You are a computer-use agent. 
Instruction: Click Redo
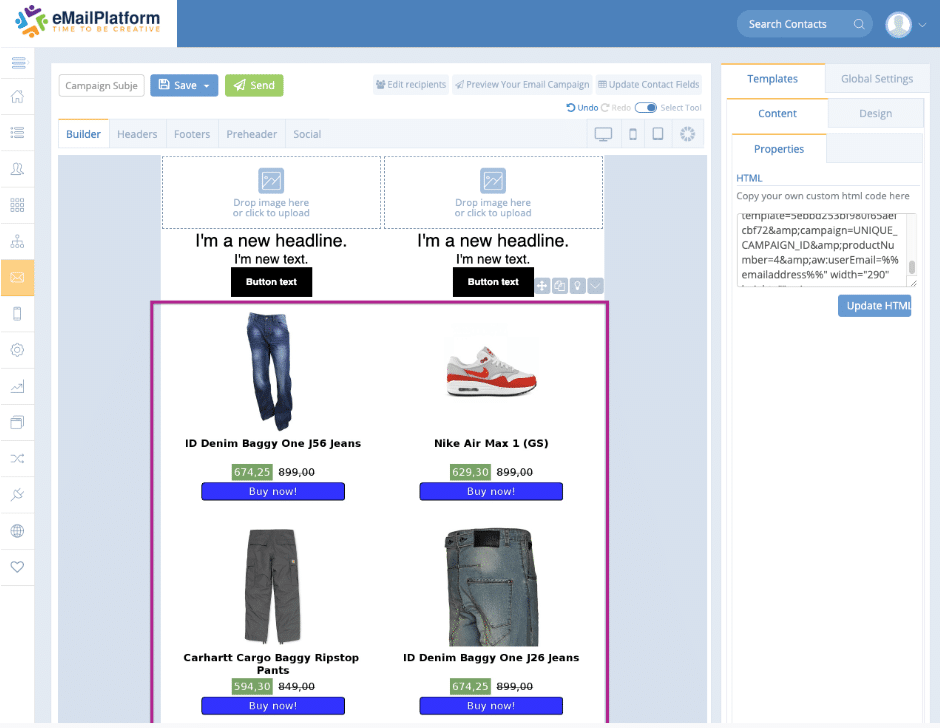coord(616,107)
